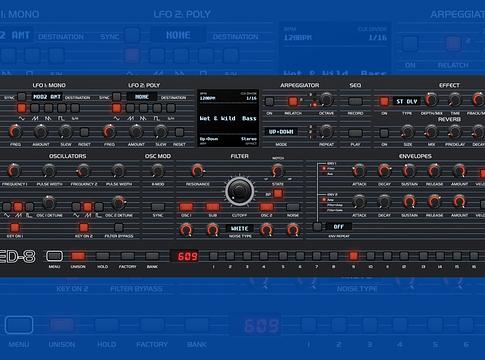Toggle the BANK button
This screenshot has height=360, width=485.
152,256
